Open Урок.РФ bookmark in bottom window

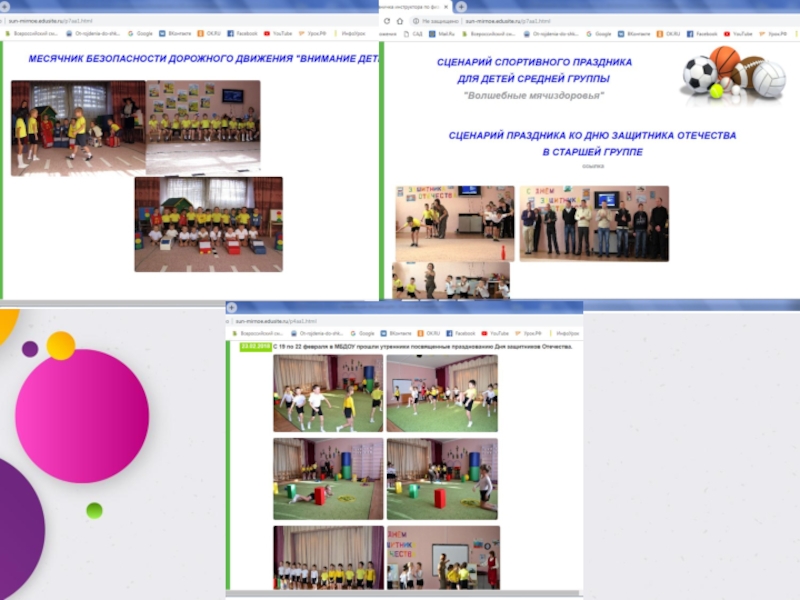[528, 333]
